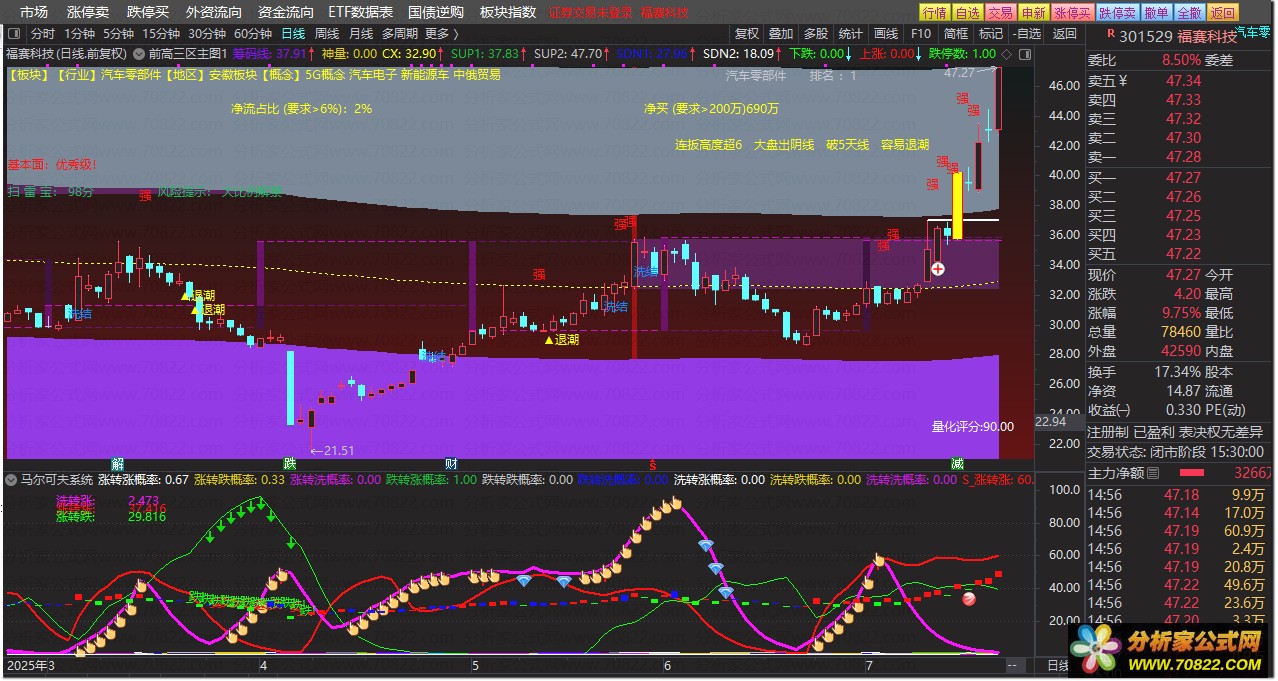This screenshot has width=1278, height=681.
Task: Click the 画线 drawing toolbar item
Action: click(886, 33)
